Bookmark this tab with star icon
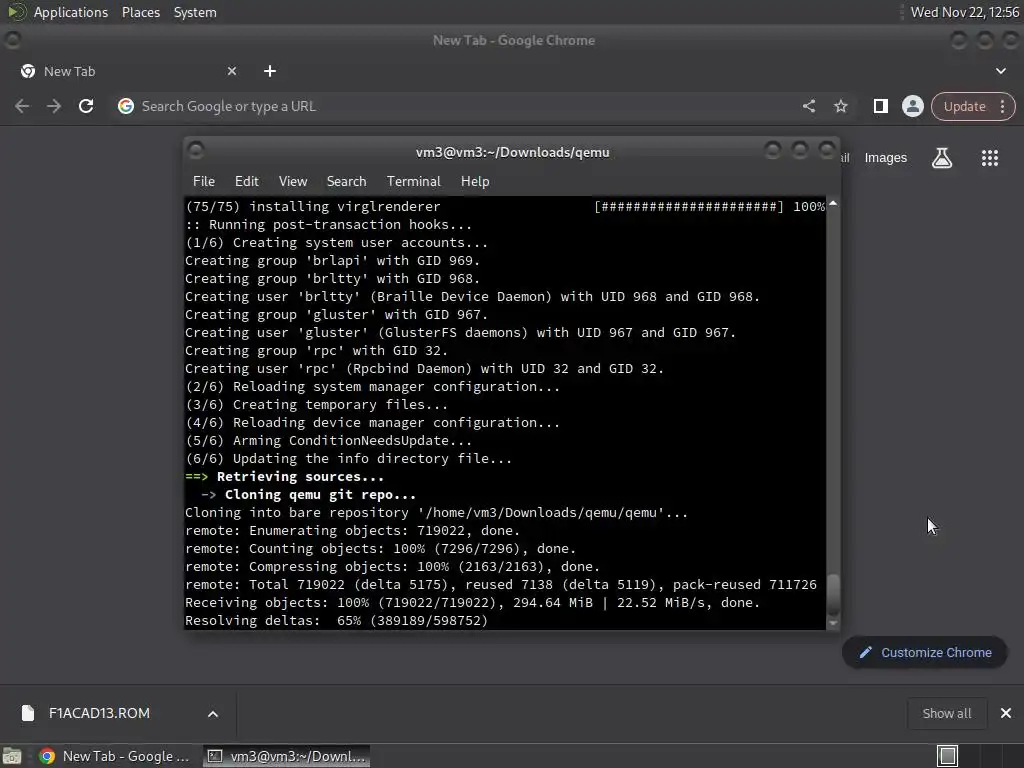 840,106
